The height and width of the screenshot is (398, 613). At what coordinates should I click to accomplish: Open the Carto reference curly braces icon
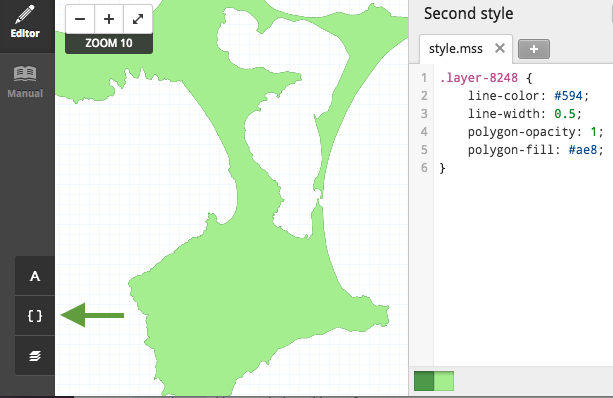(35, 316)
